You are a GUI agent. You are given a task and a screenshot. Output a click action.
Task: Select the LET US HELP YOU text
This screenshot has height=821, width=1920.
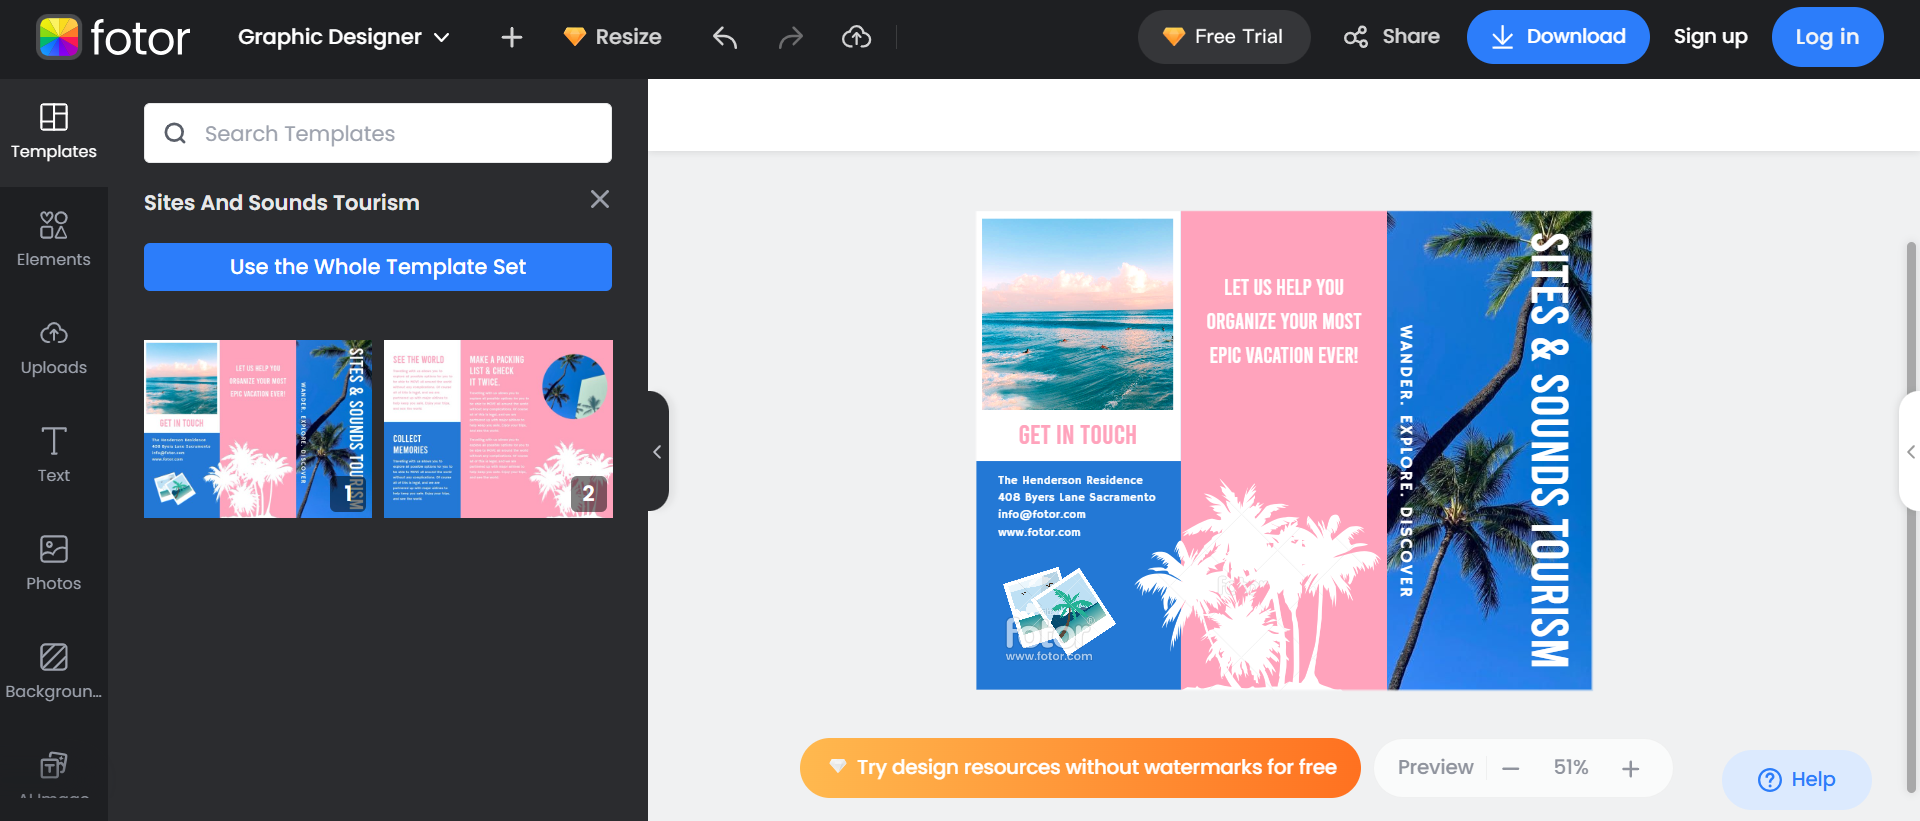tap(1284, 322)
